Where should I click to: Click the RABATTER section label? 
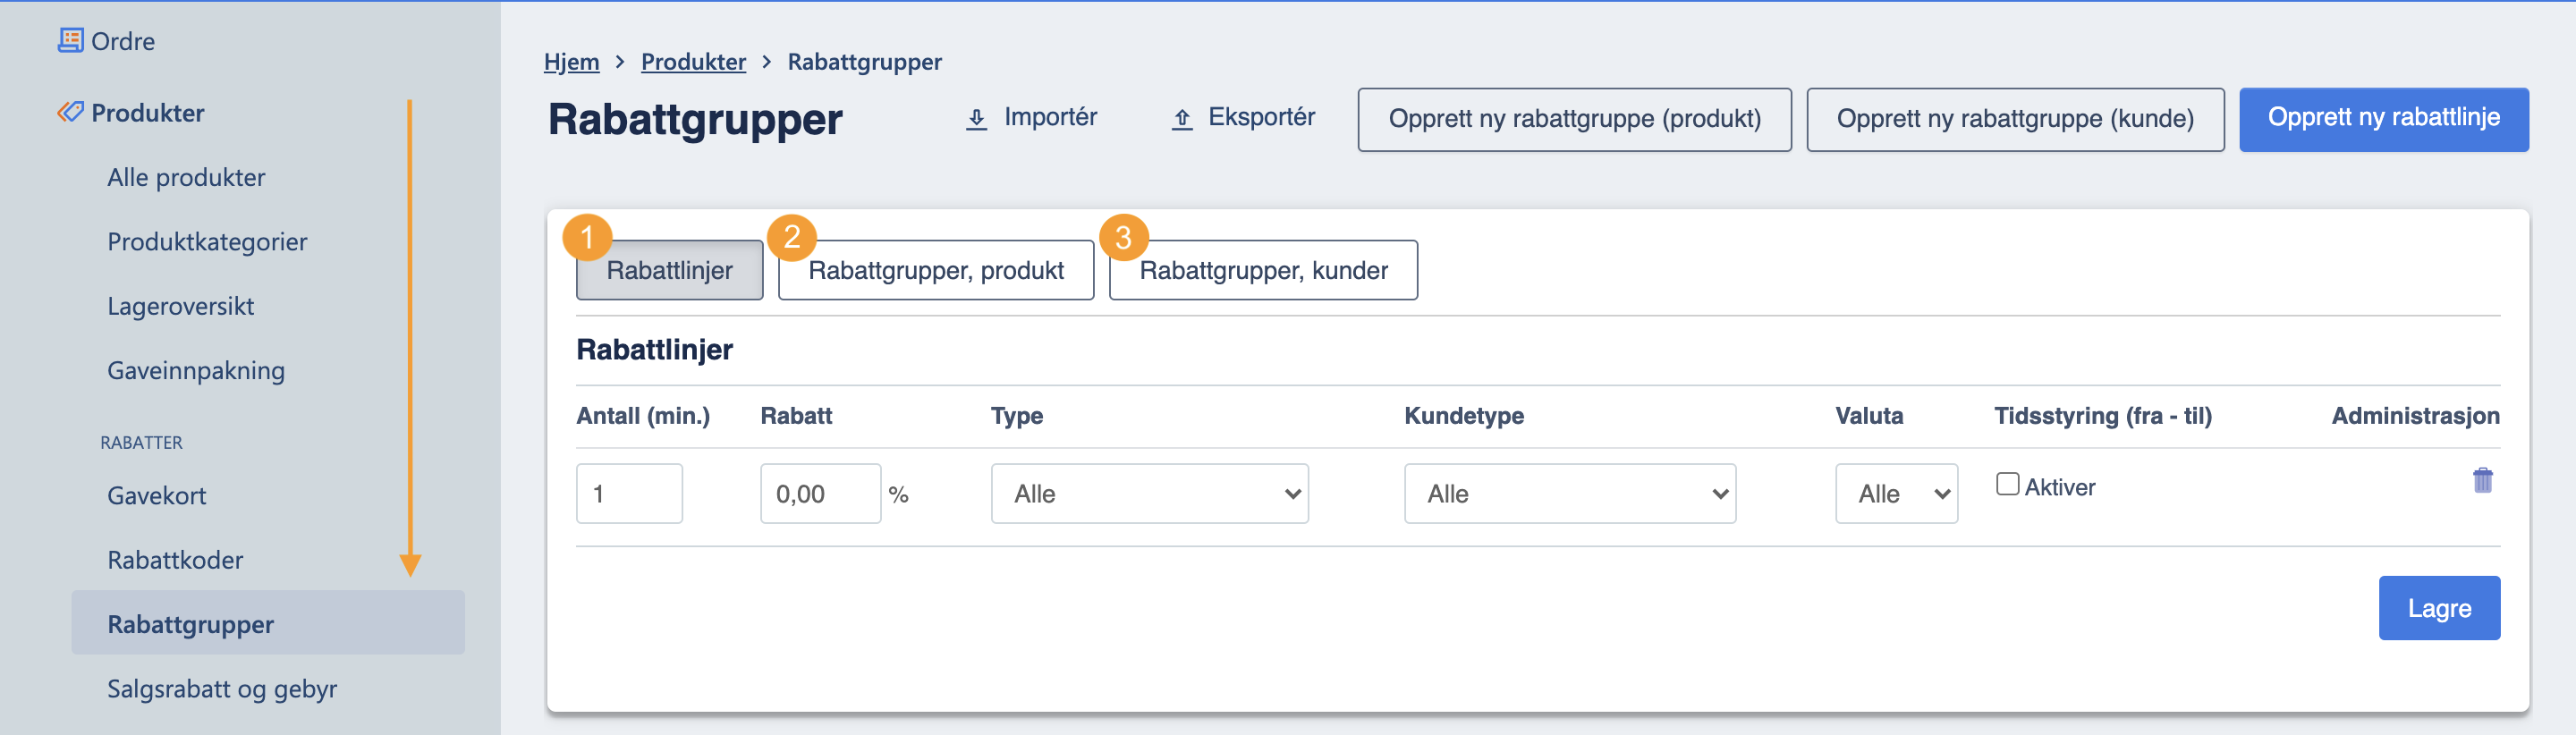(141, 442)
